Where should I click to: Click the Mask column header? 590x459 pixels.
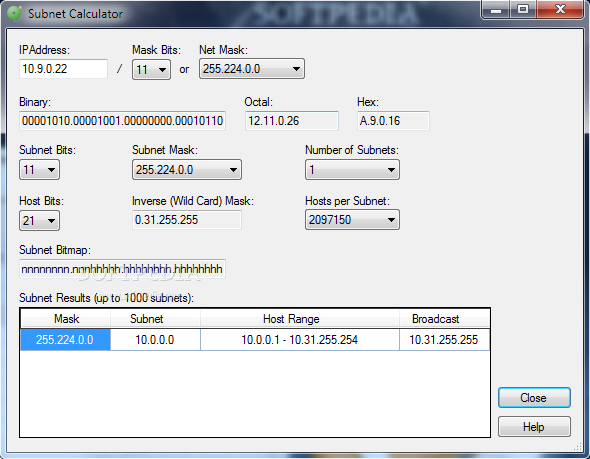[x=66, y=319]
